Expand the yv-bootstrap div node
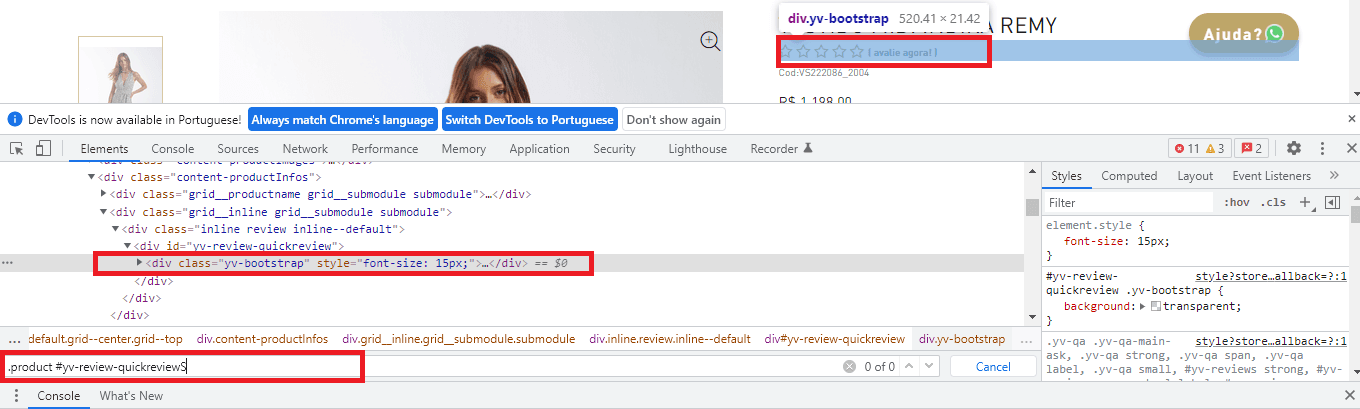1360x409 pixels. [x=139, y=263]
